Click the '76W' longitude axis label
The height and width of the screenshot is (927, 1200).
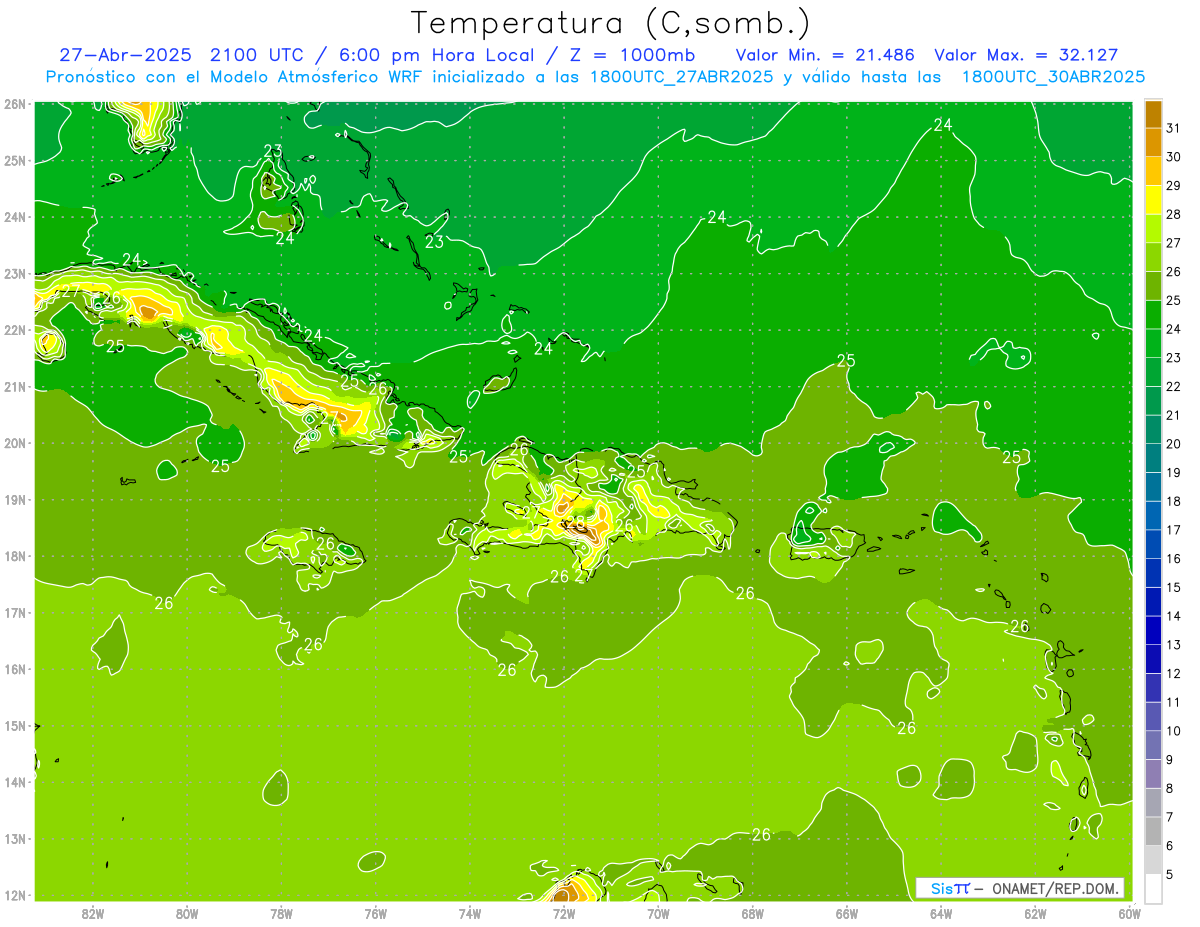click(x=376, y=913)
